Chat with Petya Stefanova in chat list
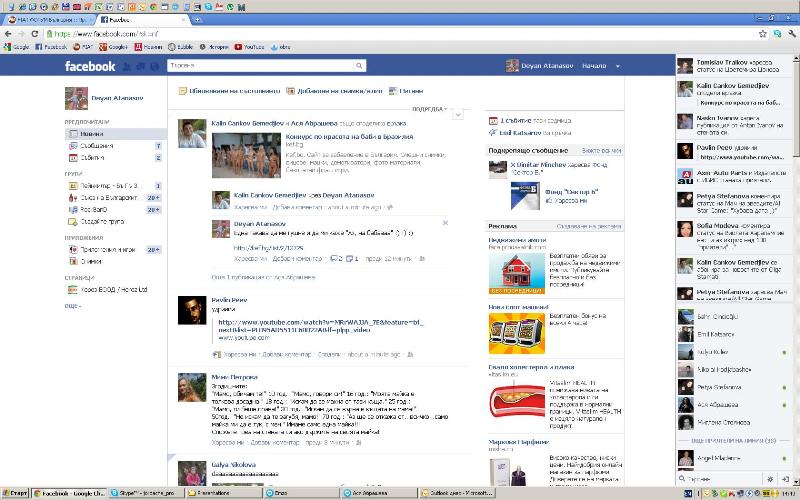The image size is (800, 500). pyautogui.click(x=734, y=387)
